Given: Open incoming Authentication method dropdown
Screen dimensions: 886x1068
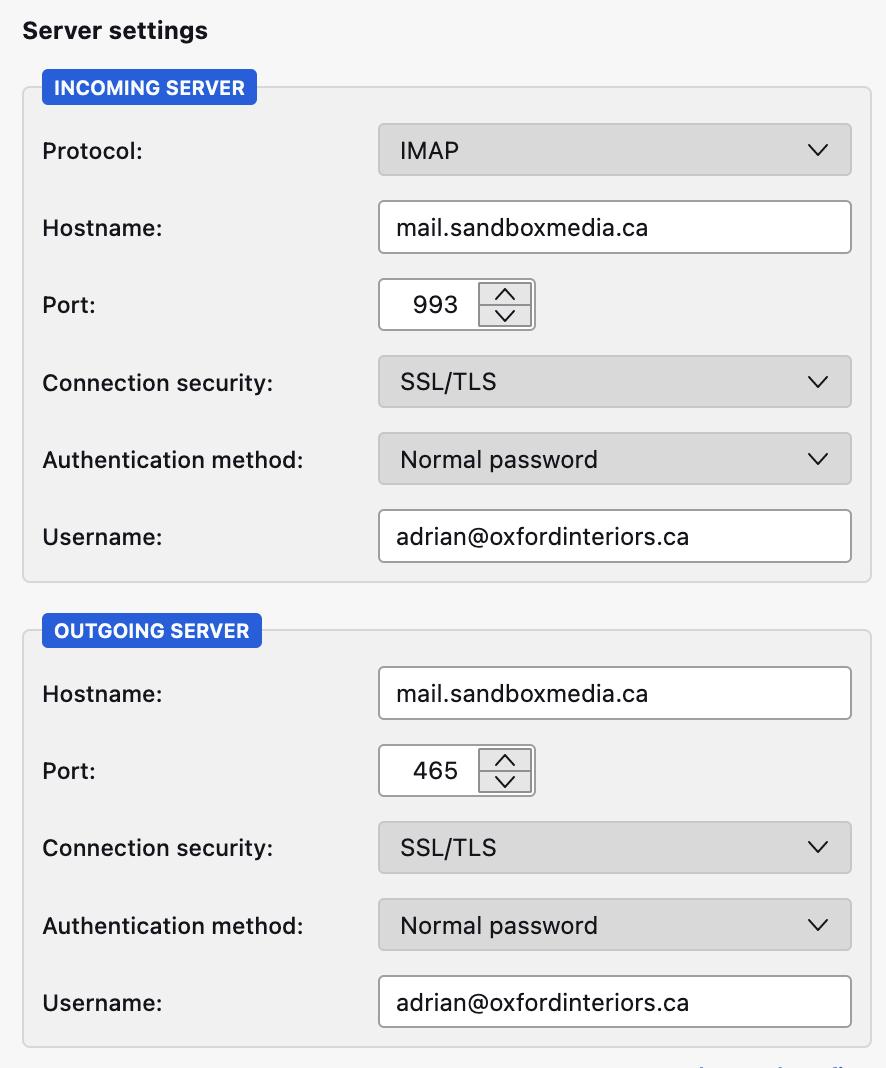Looking at the screenshot, I should [x=614, y=459].
